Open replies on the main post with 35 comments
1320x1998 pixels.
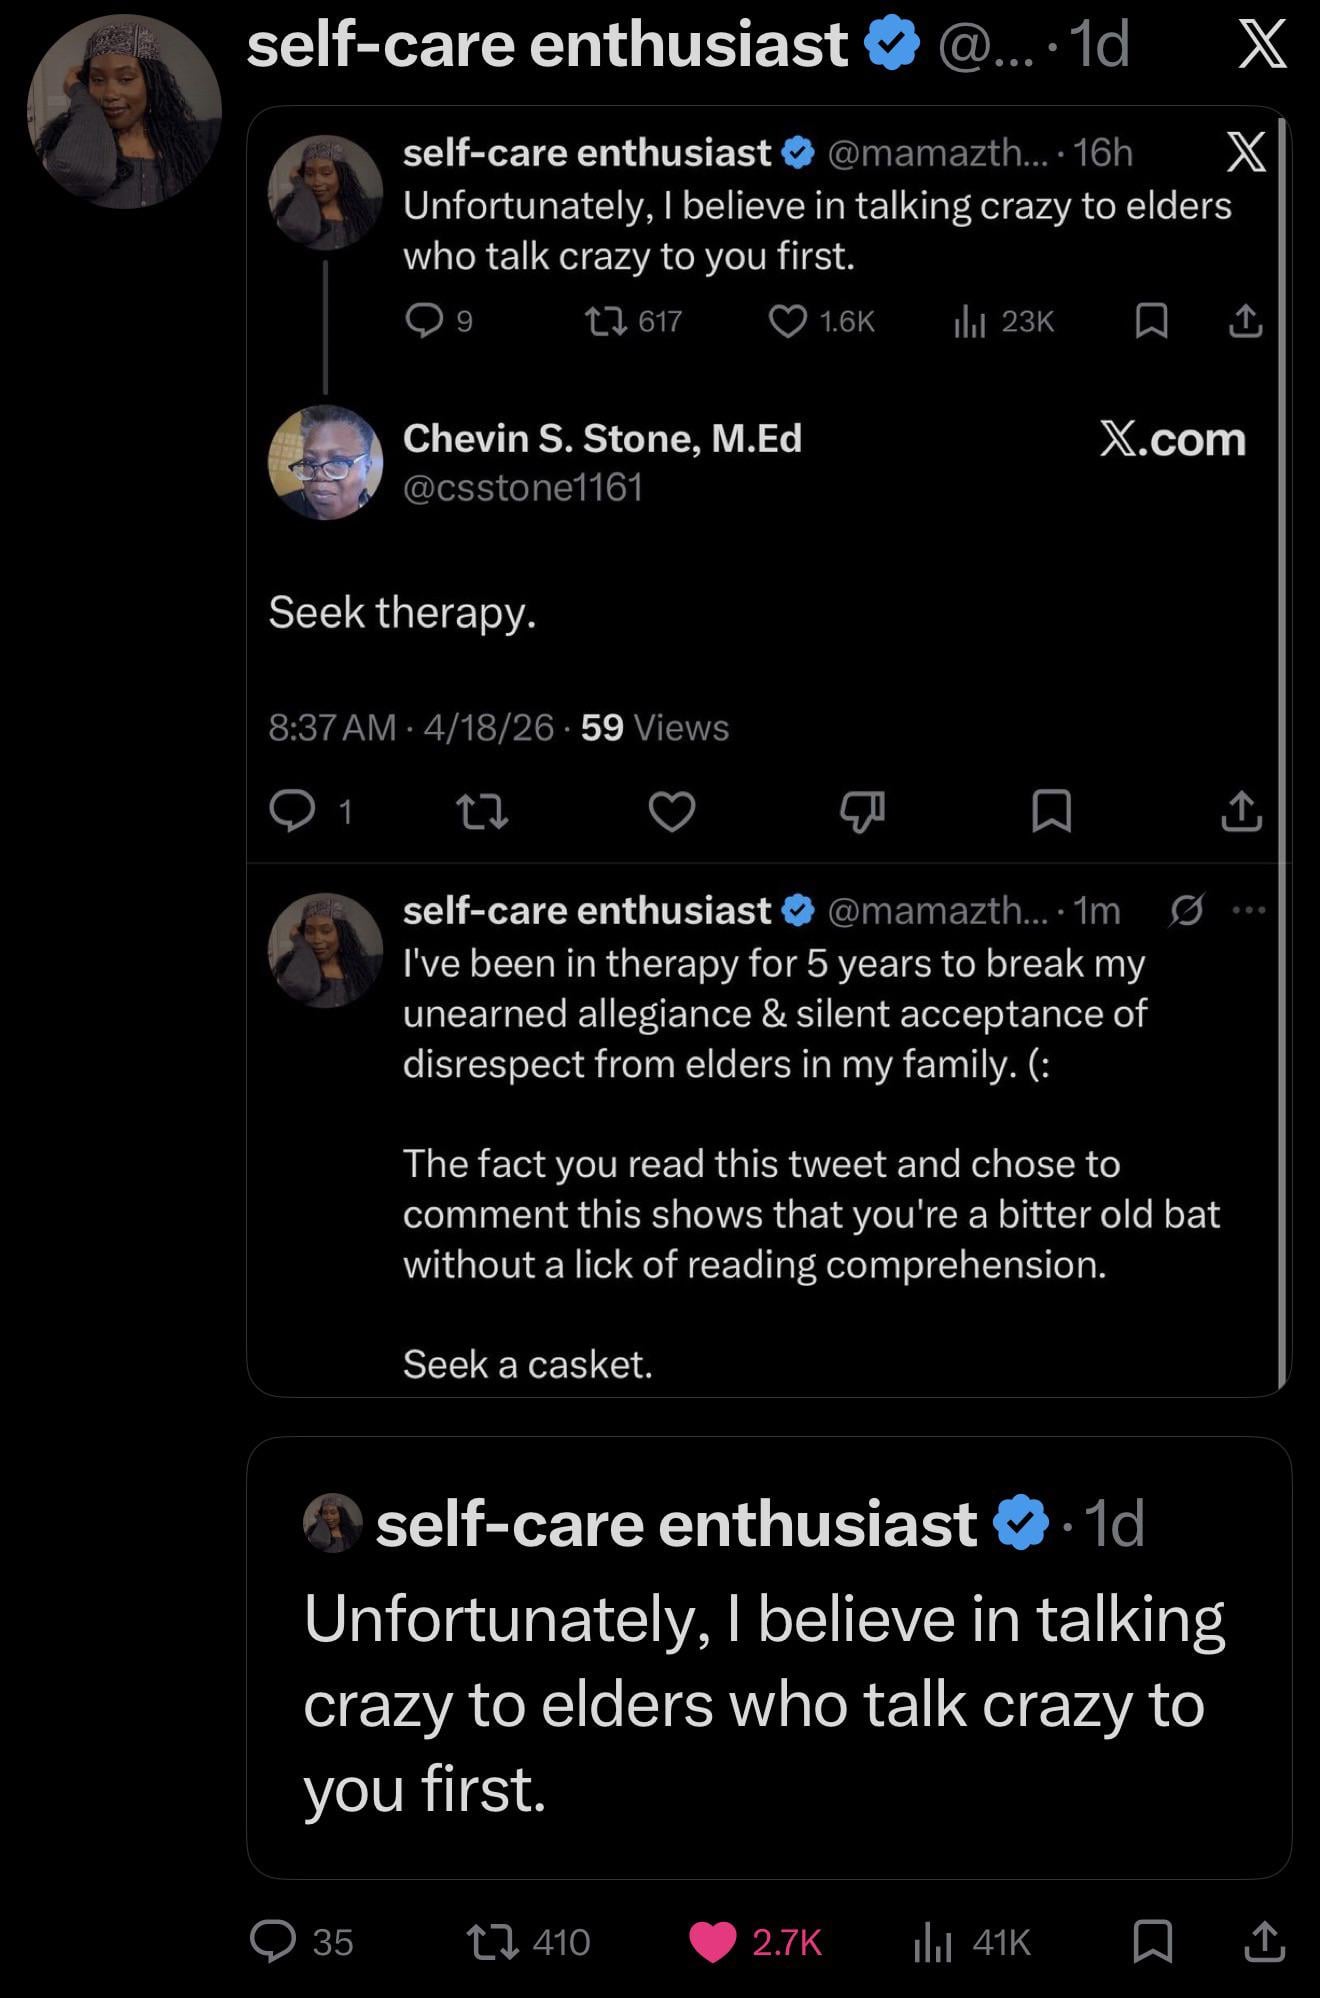click(x=273, y=1942)
